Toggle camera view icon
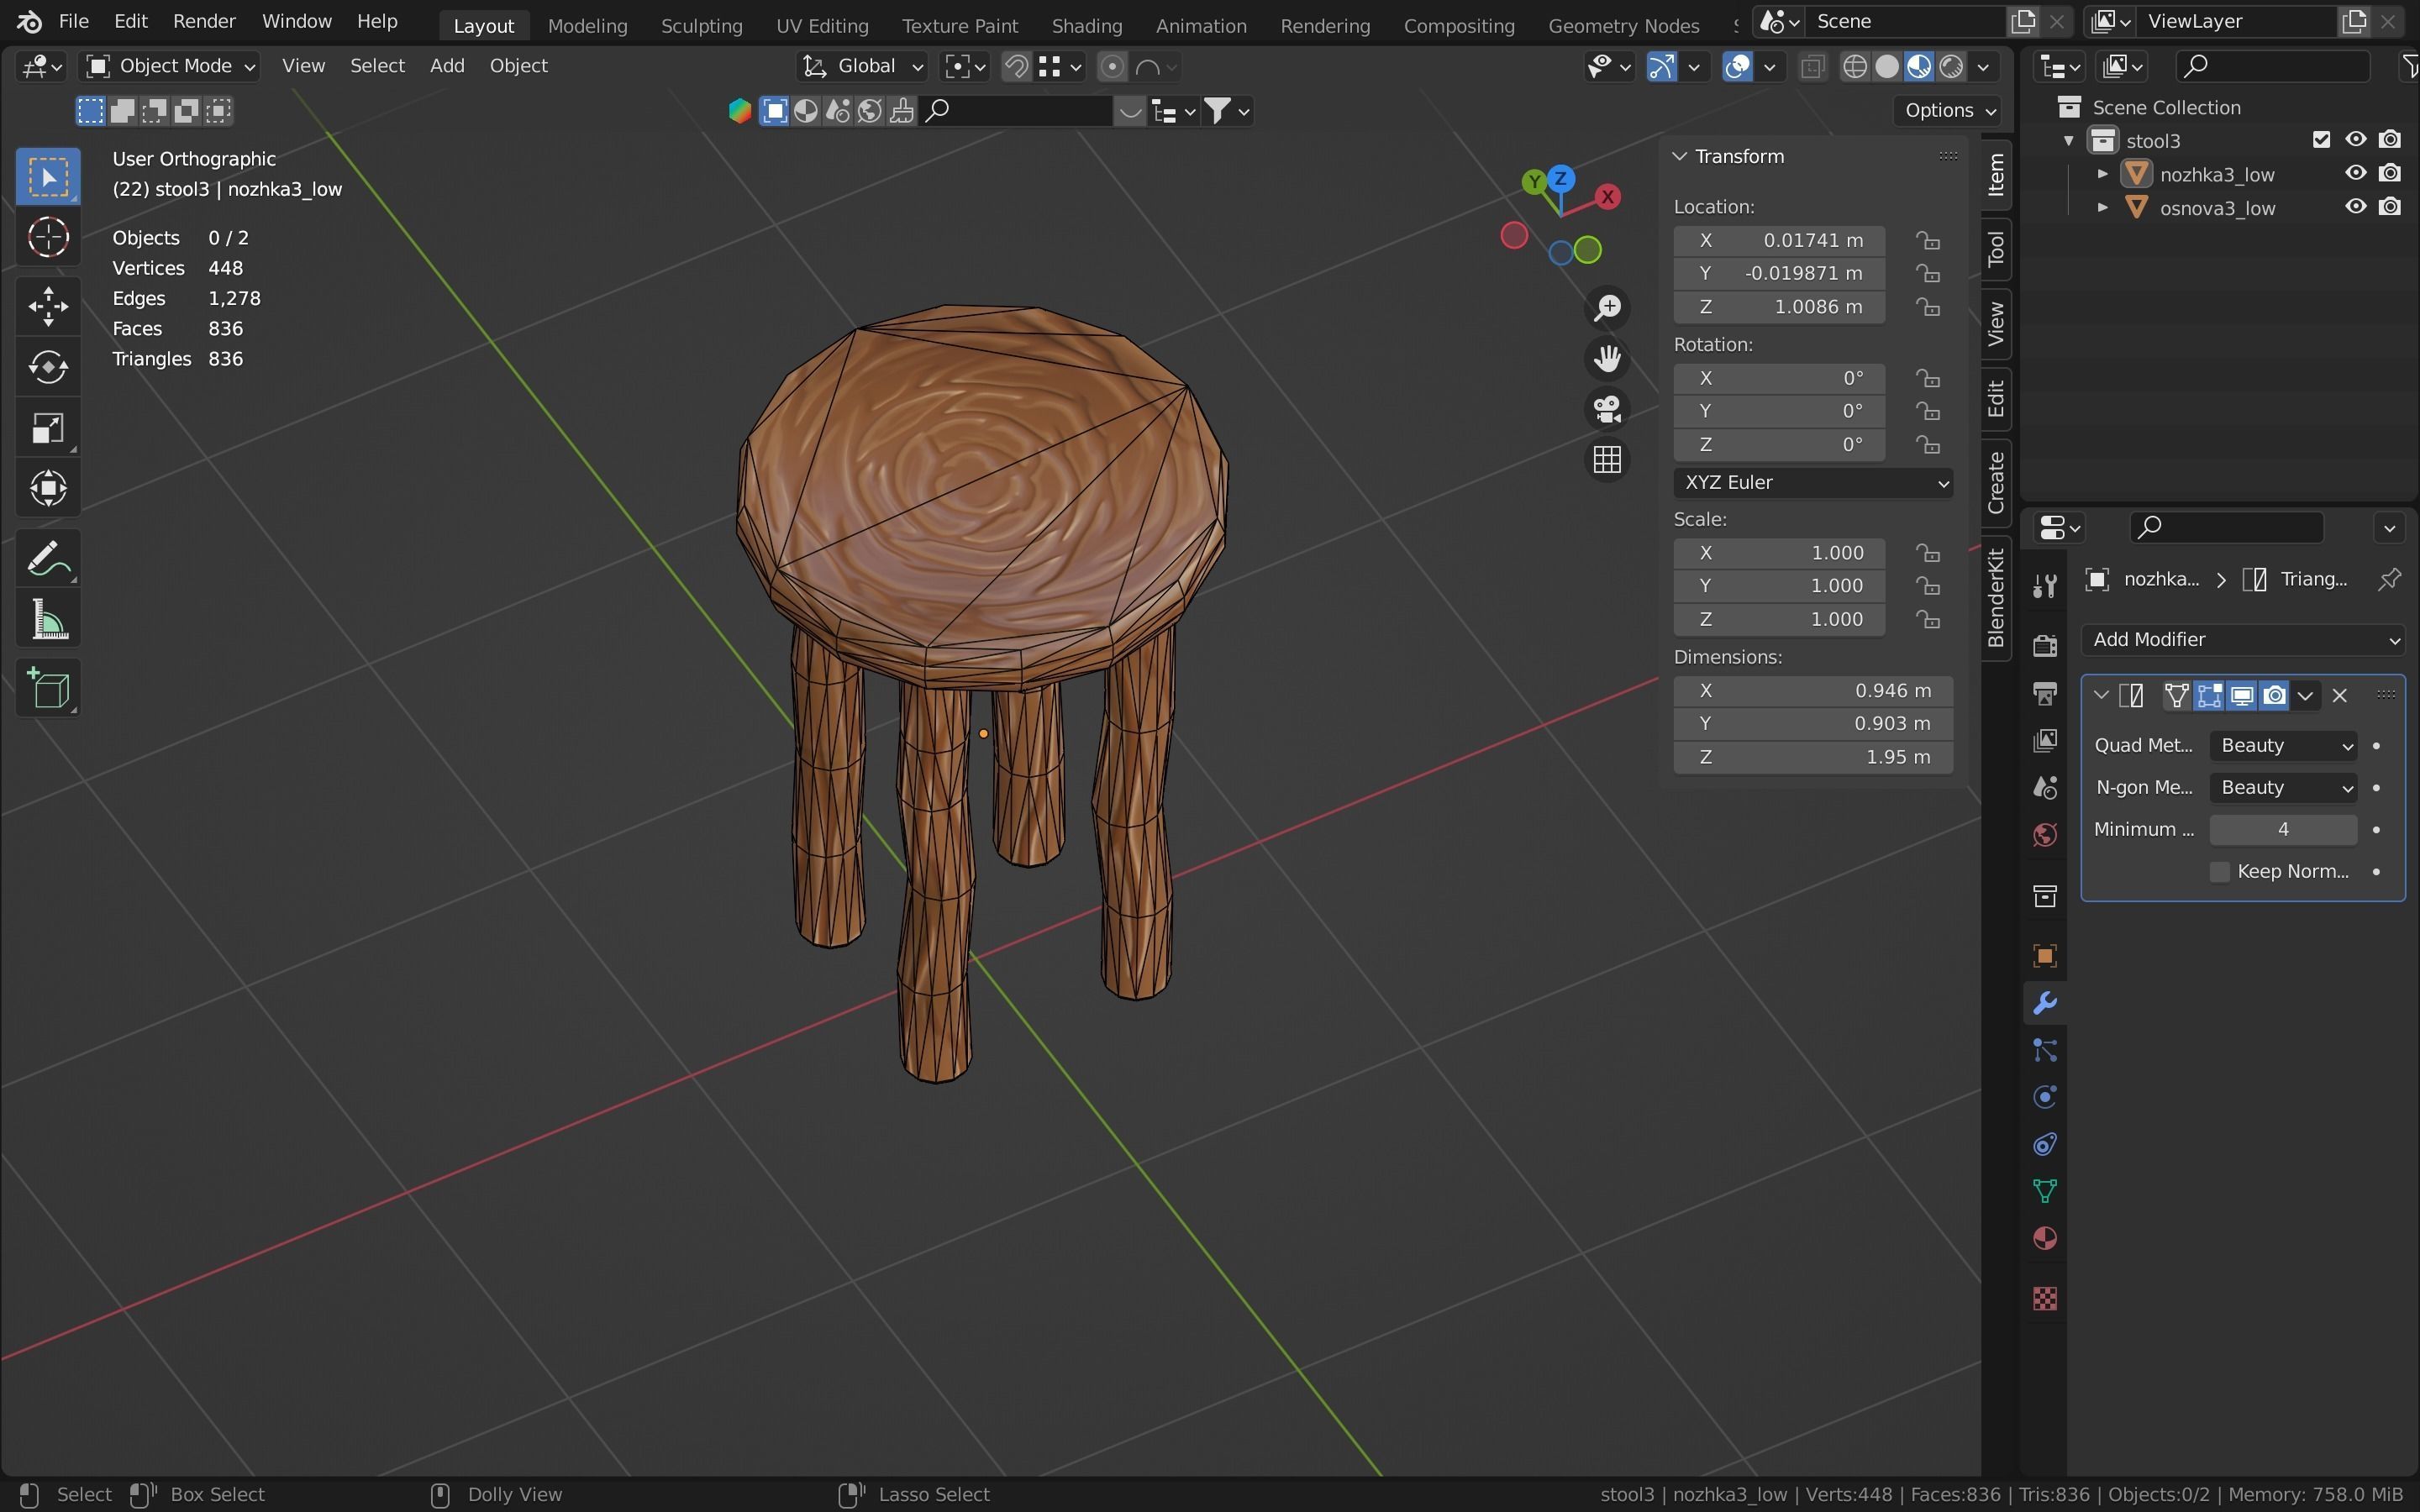2420x1512 pixels. click(x=1607, y=409)
